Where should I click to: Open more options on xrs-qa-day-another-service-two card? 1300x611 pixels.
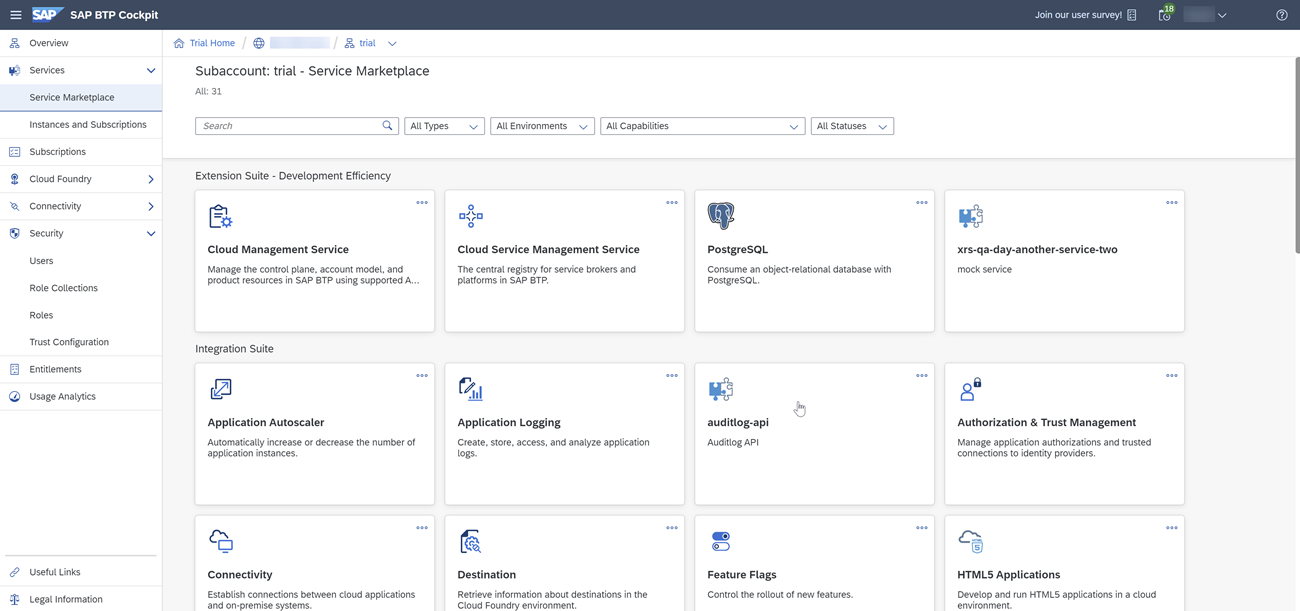pyautogui.click(x=1172, y=203)
